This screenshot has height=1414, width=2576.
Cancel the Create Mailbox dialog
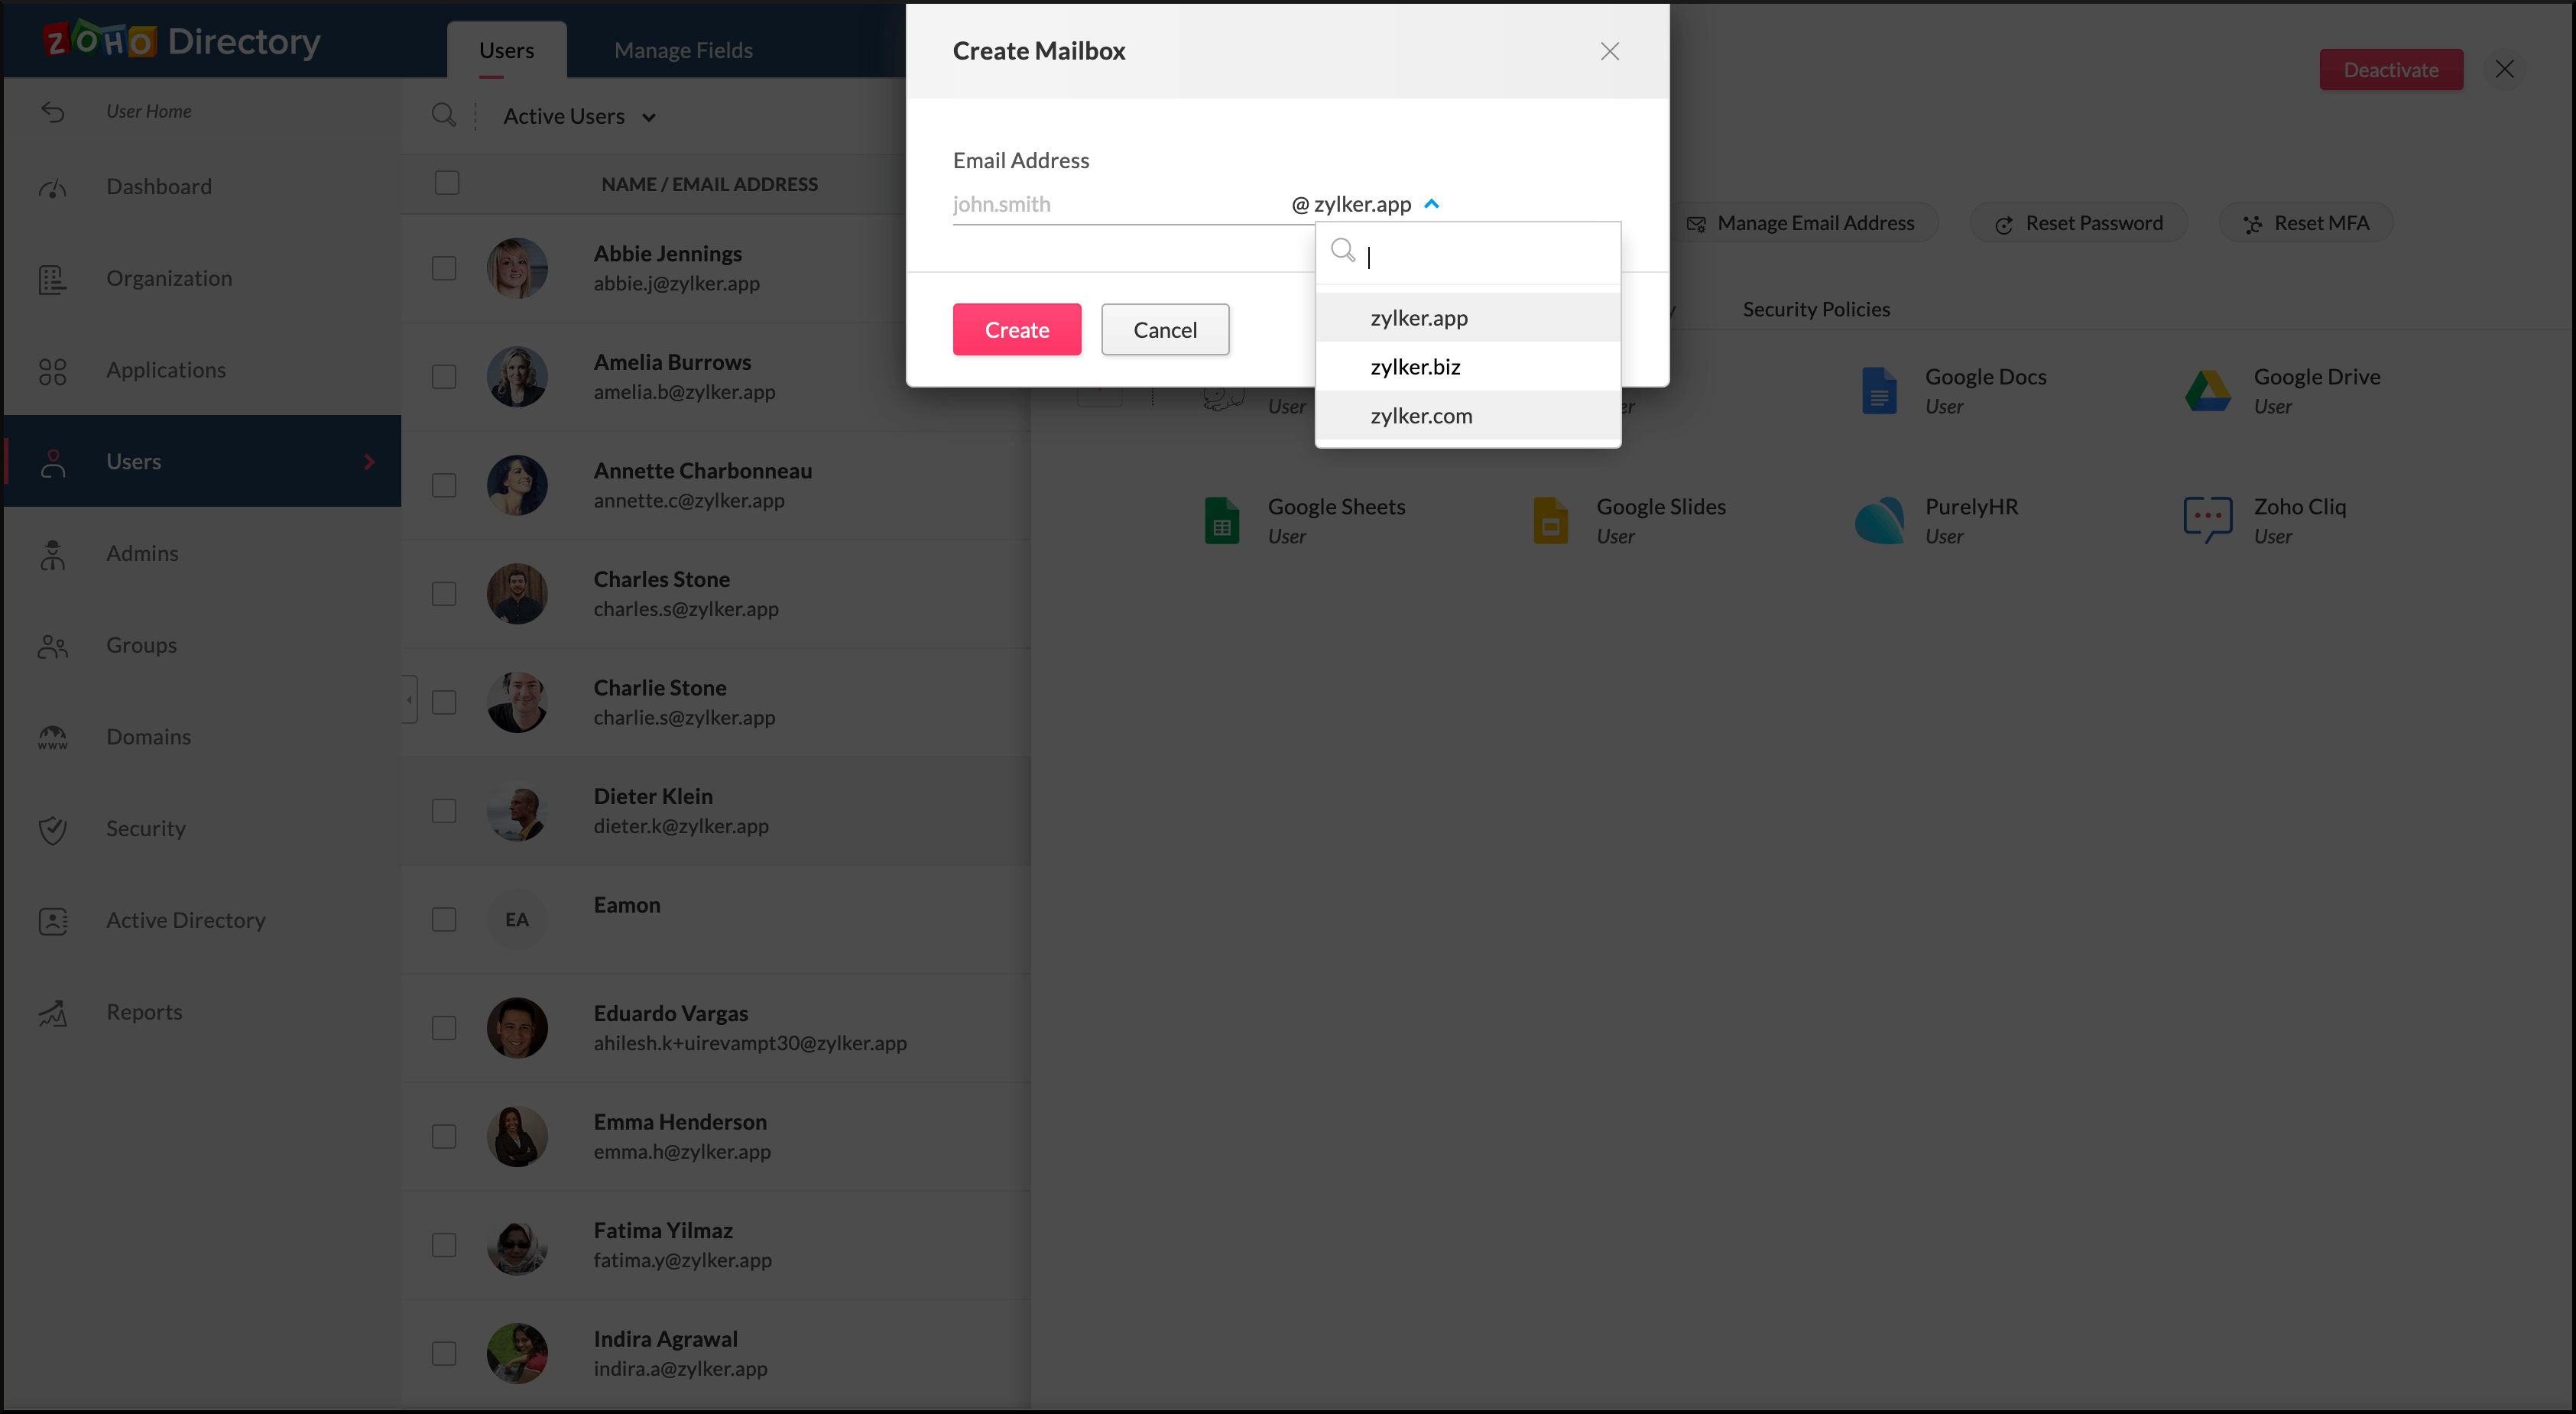point(1164,330)
